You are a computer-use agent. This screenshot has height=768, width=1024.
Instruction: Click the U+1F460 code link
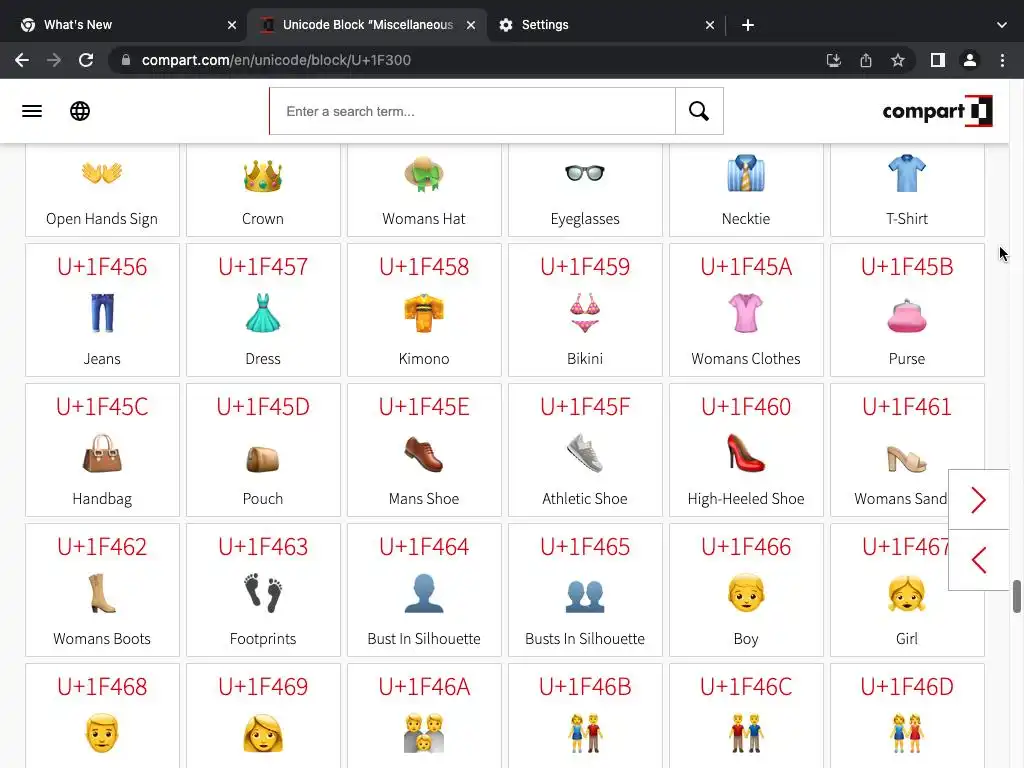pos(746,407)
